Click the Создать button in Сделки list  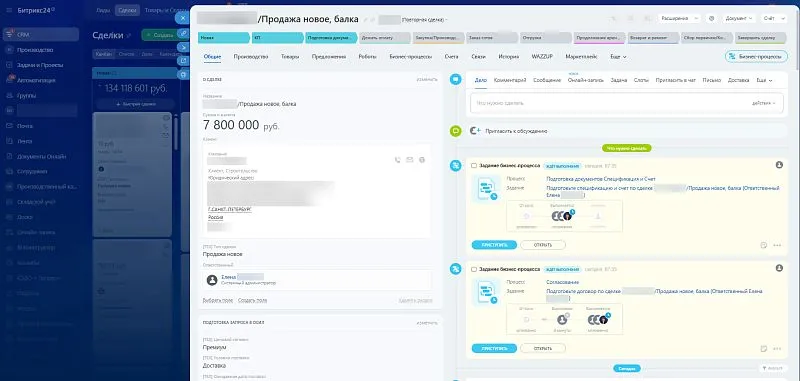[160, 35]
